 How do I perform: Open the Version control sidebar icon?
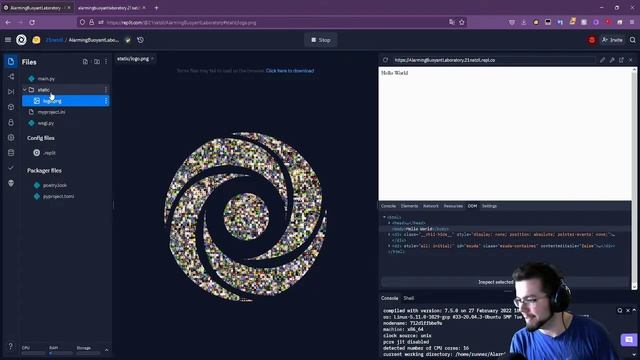click(x=11, y=77)
